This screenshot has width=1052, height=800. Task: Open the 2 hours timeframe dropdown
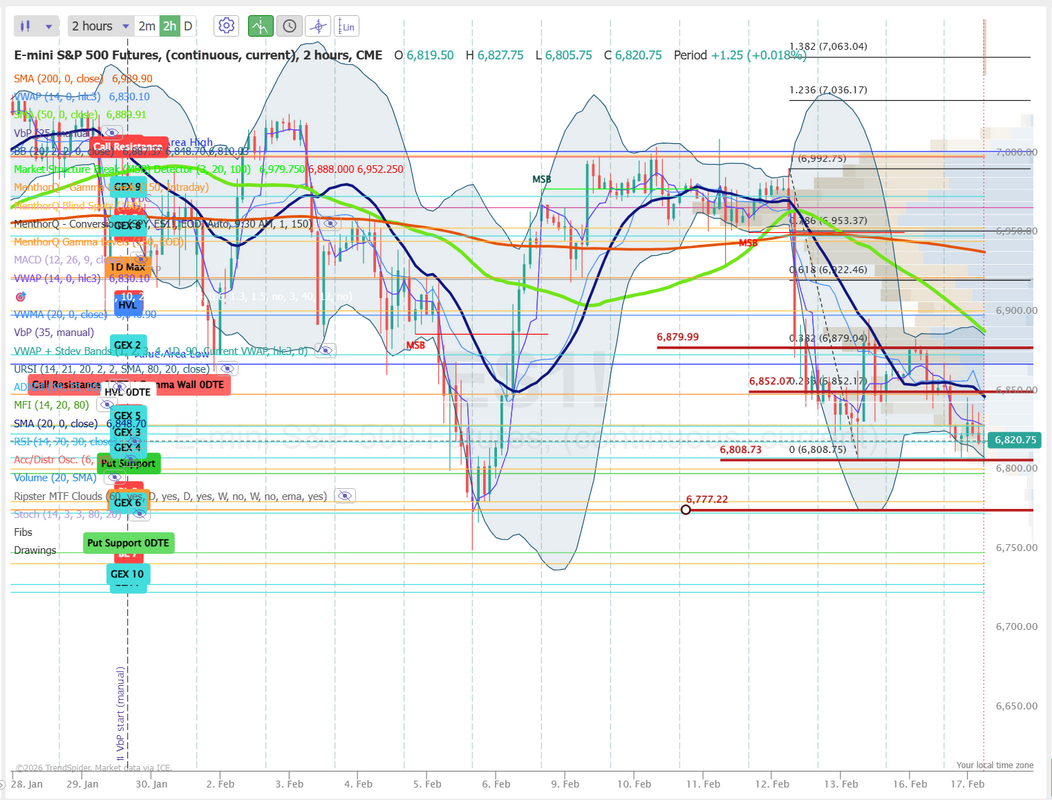(100, 26)
